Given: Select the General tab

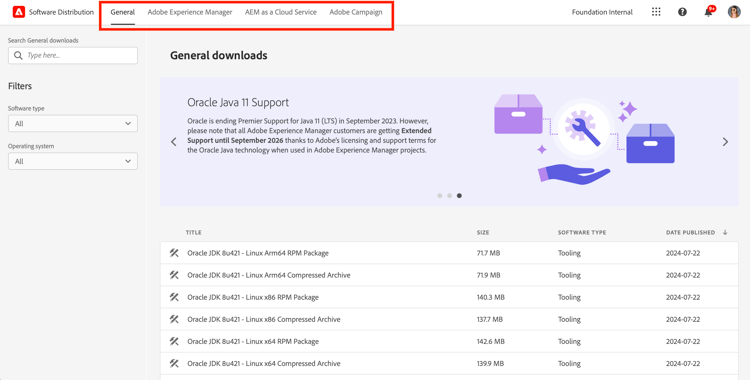Looking at the screenshot, I should click(x=122, y=12).
